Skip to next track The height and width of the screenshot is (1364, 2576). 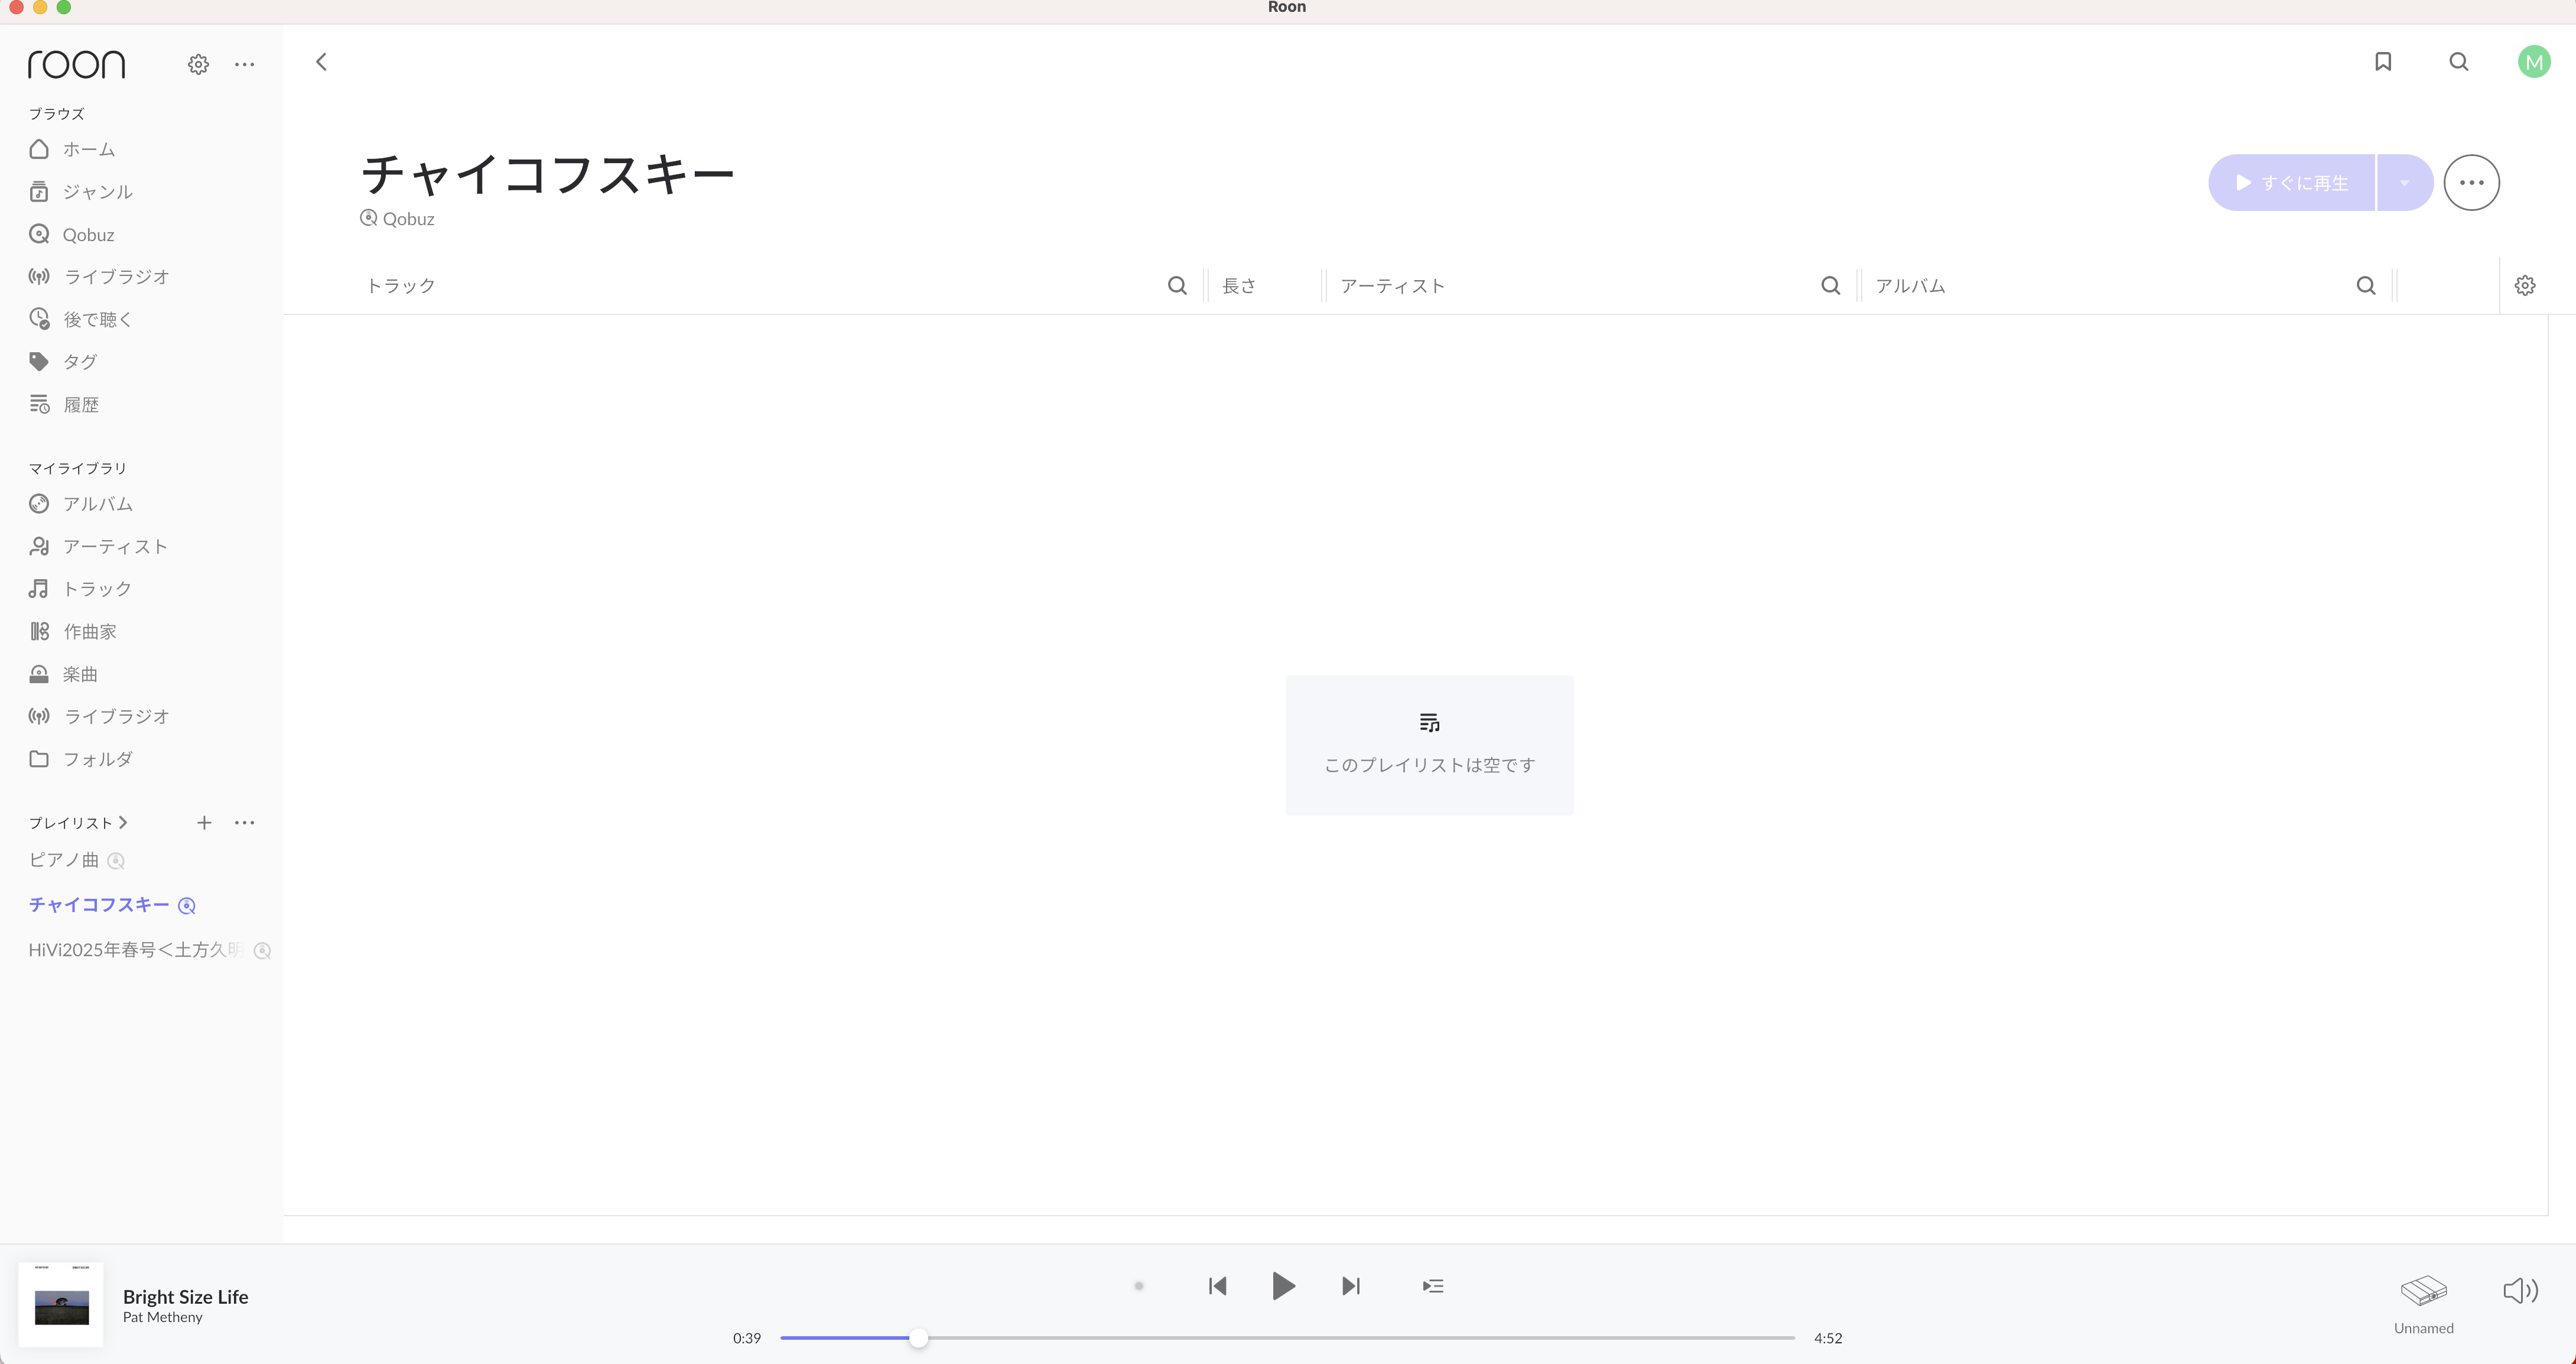point(1351,1286)
